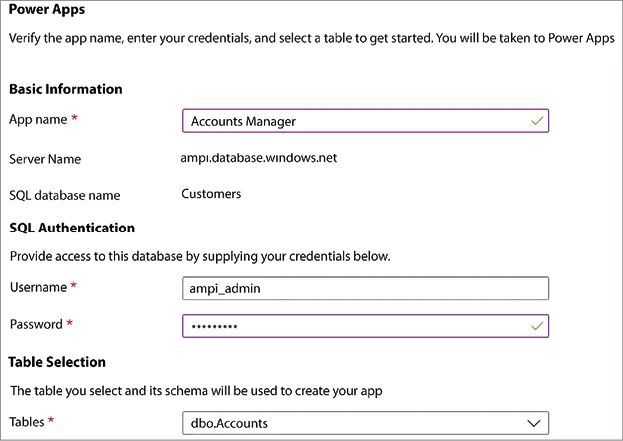Screen dimensions: 623x441
Task: Click the Customers database name value
Action: point(211,194)
